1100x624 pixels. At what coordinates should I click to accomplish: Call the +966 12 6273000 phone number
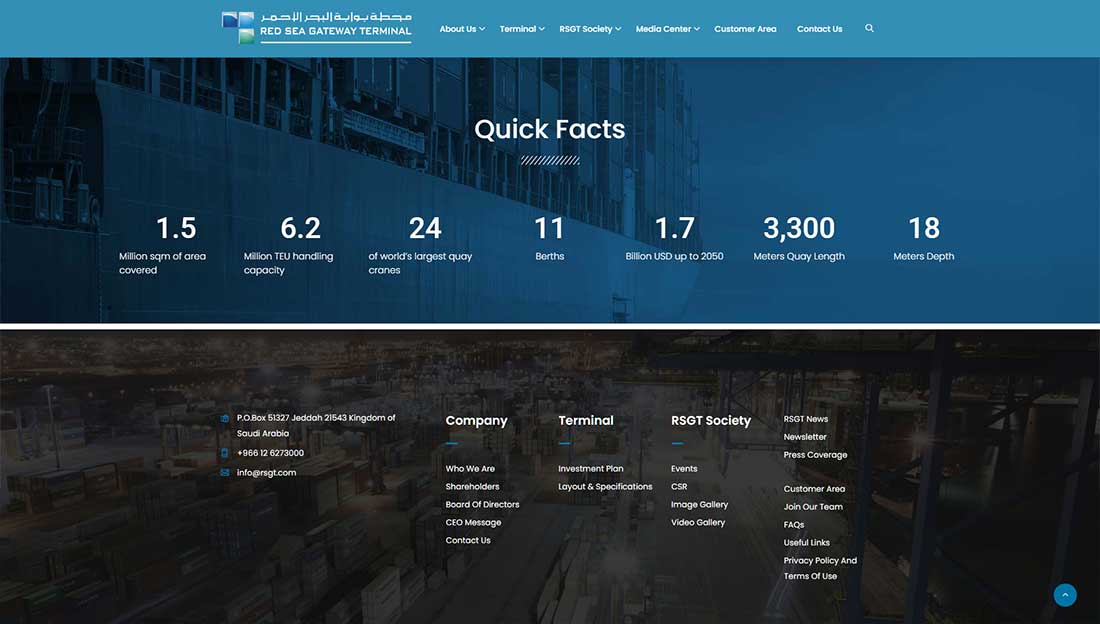coord(270,453)
